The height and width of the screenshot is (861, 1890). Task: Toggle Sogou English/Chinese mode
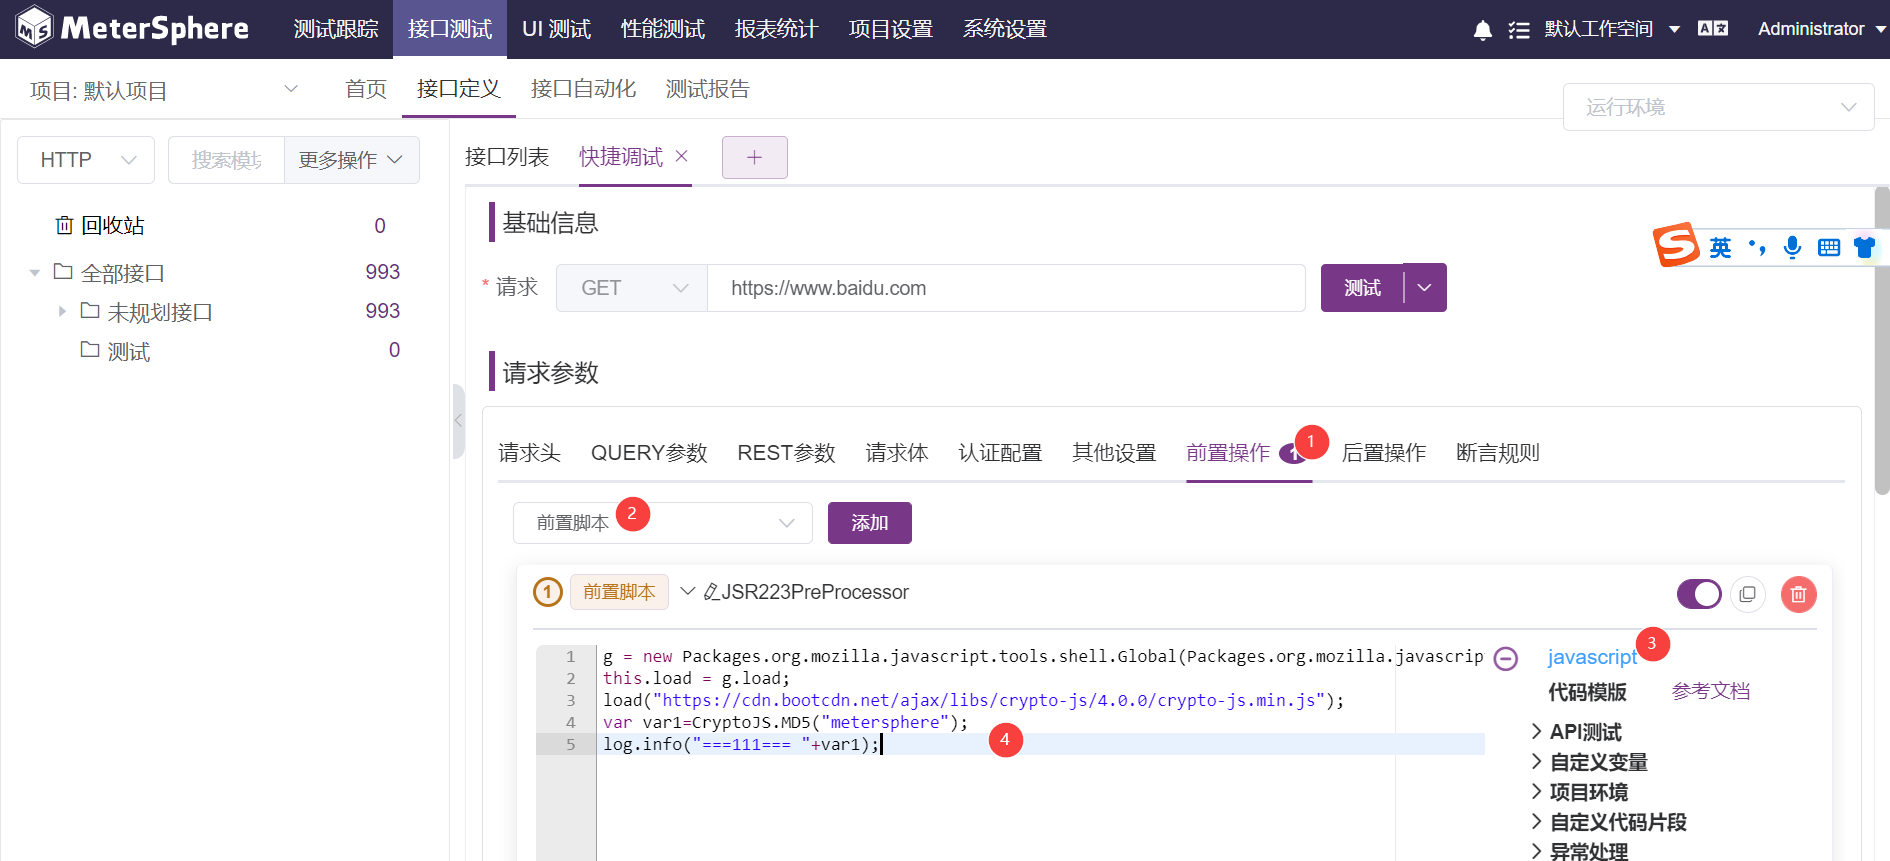tap(1720, 247)
